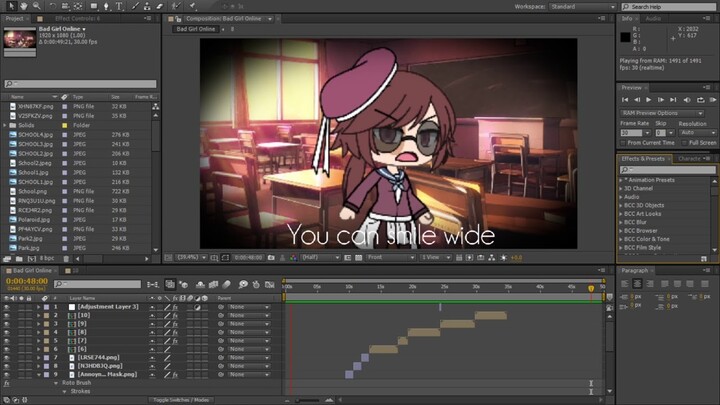The width and height of the screenshot is (720, 405).
Task: Hide layer [9] visibility eye
Action: point(6,324)
